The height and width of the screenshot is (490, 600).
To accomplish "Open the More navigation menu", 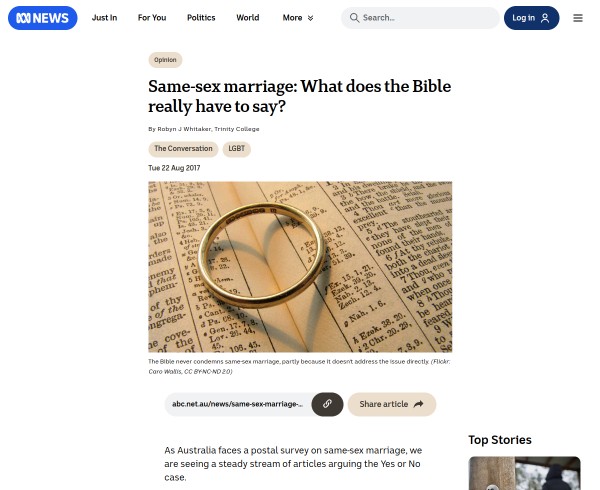I will pyautogui.click(x=298, y=18).
